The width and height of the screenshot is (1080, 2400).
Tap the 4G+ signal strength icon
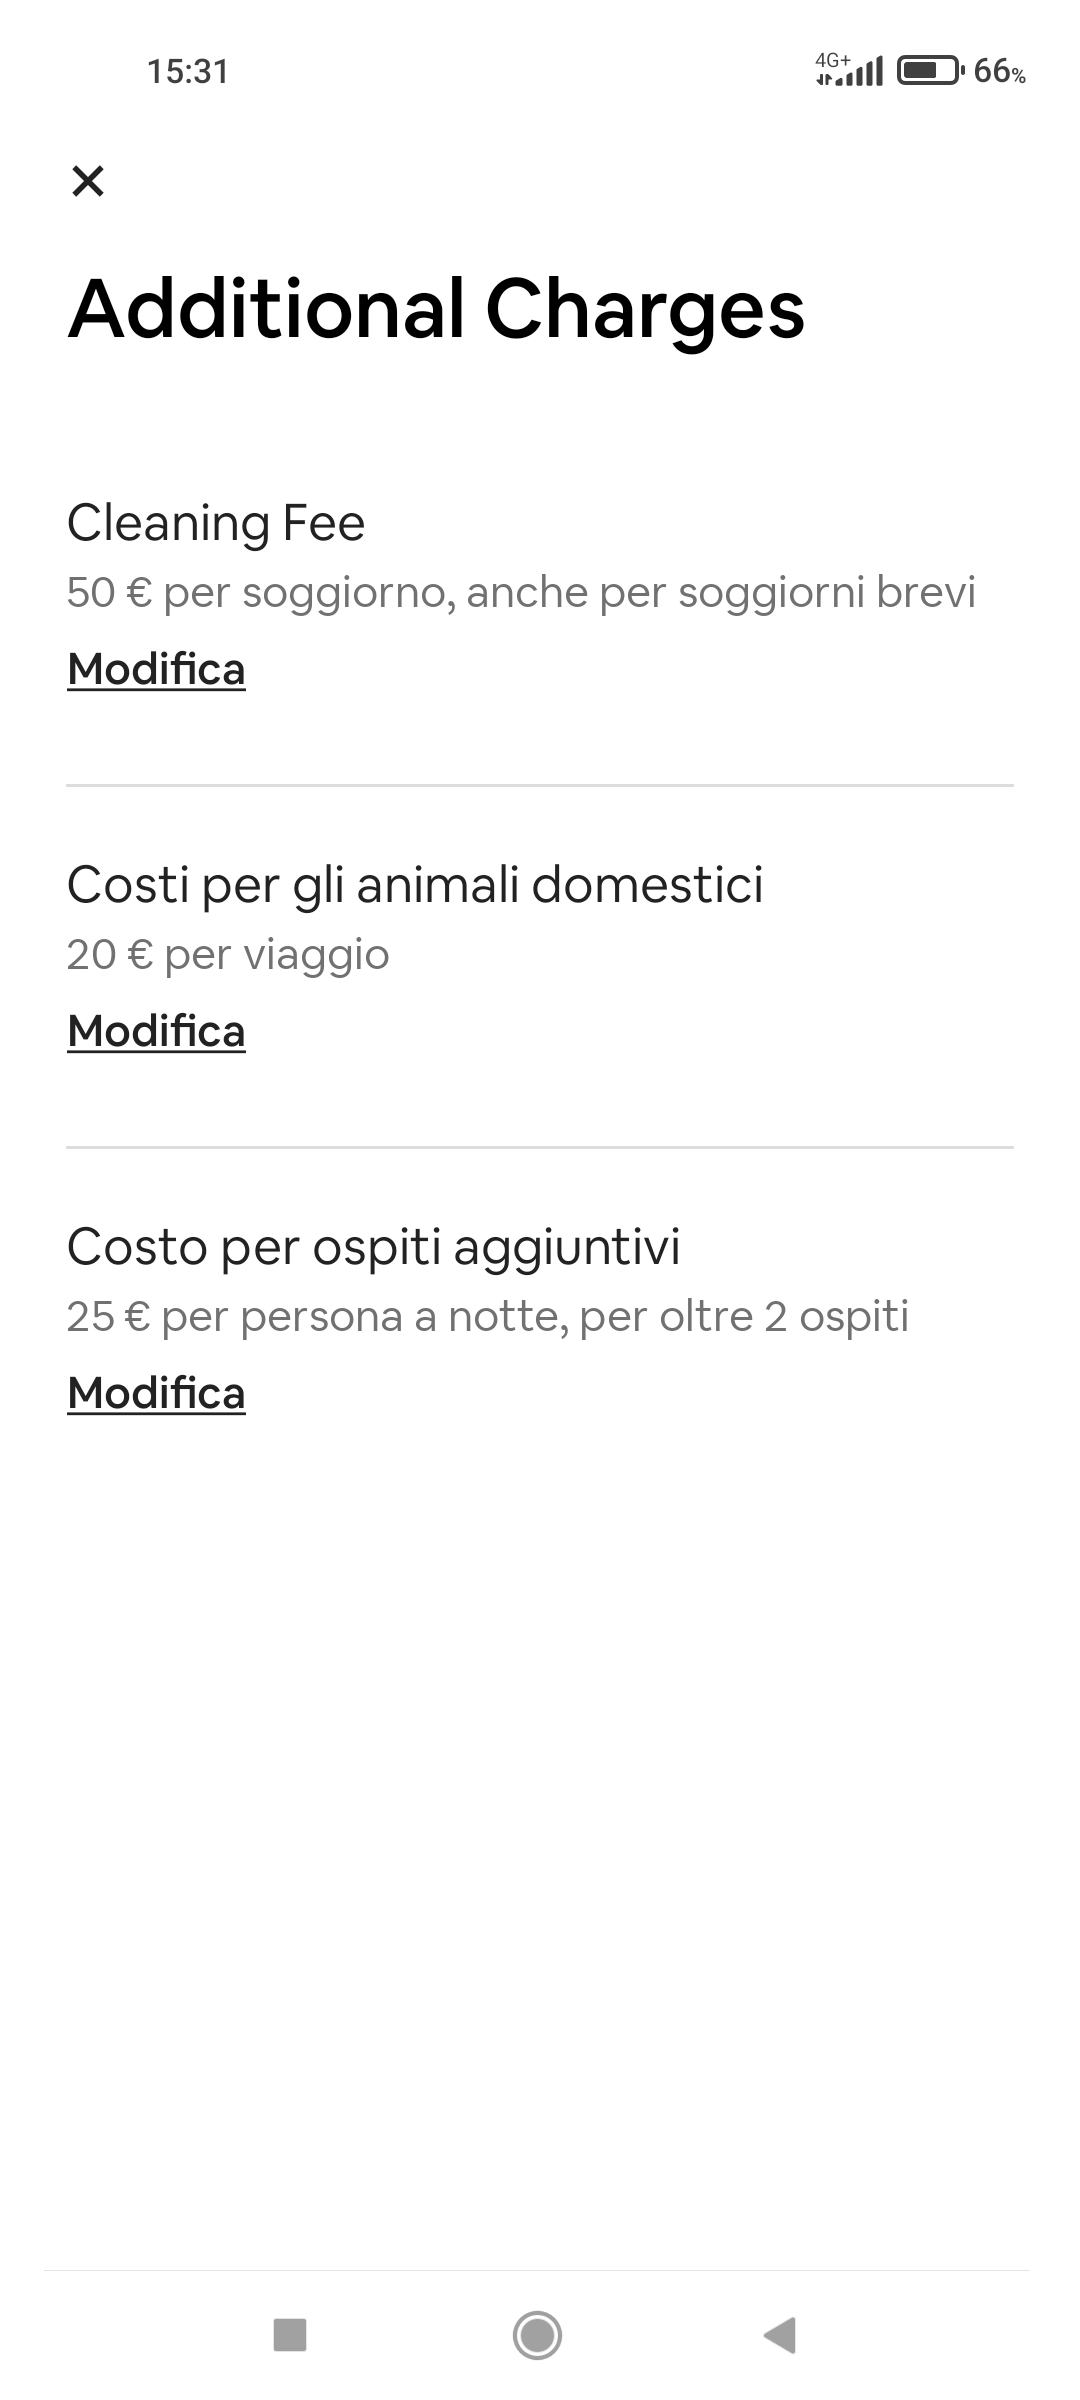[x=849, y=70]
